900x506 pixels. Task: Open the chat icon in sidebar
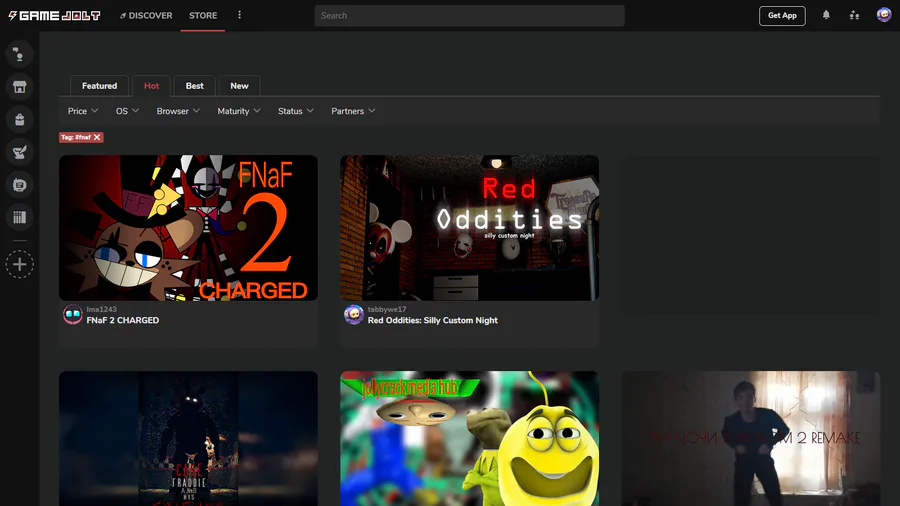click(x=20, y=55)
